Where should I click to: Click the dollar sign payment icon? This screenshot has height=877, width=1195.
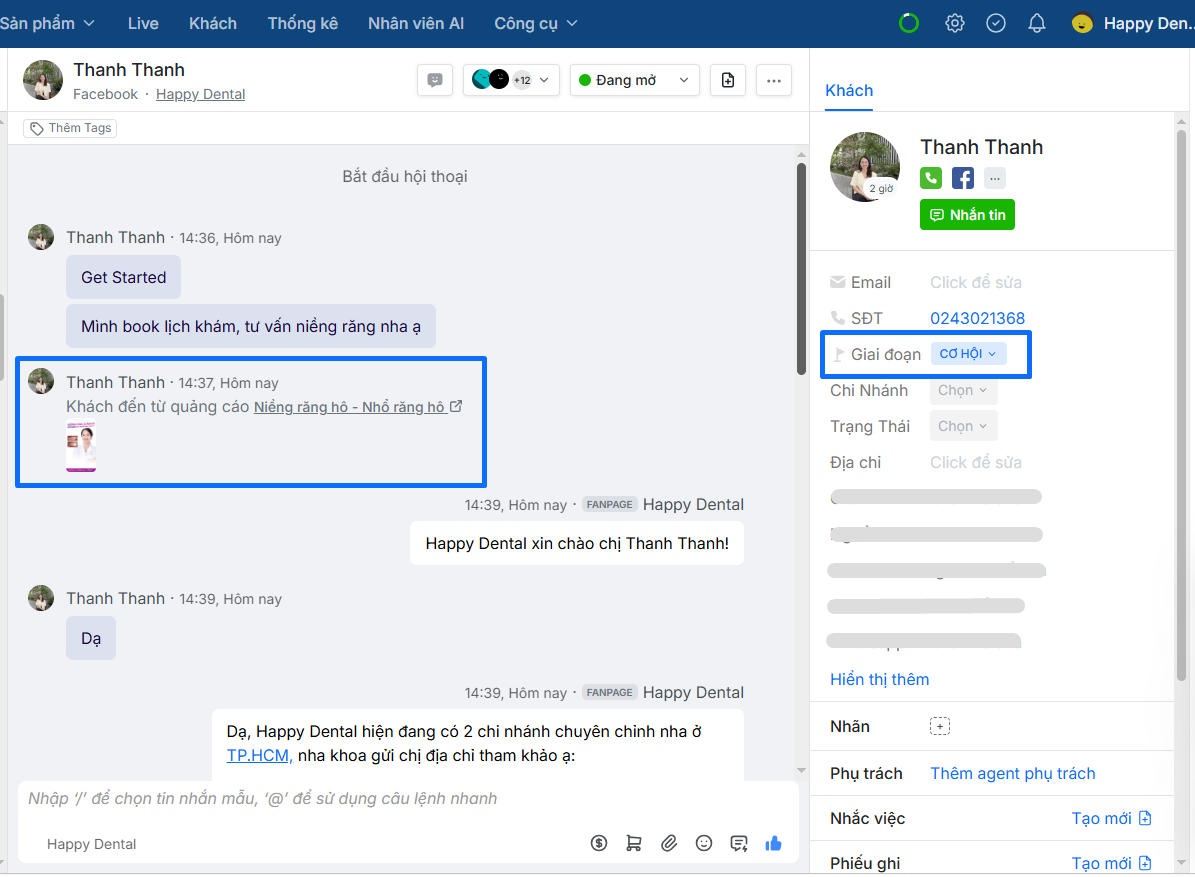point(599,843)
